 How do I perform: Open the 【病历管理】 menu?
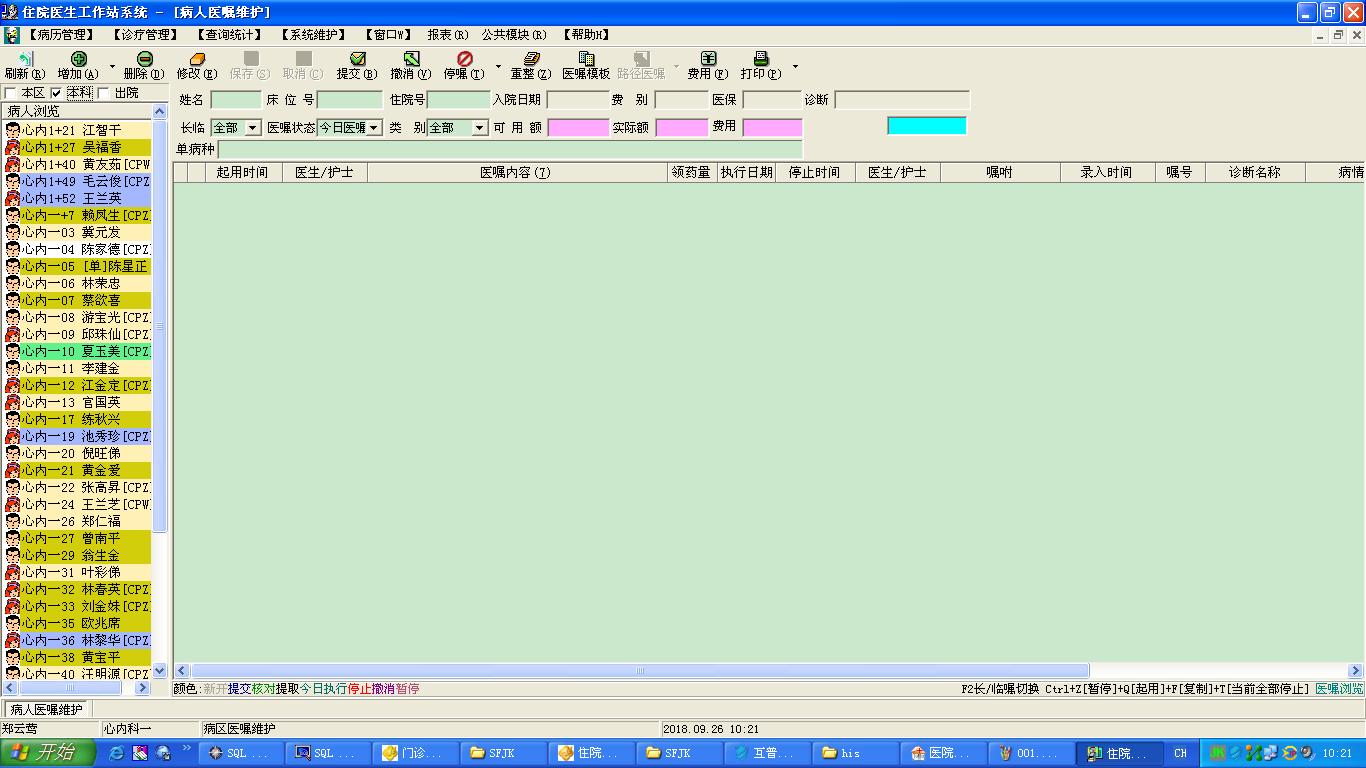click(62, 35)
